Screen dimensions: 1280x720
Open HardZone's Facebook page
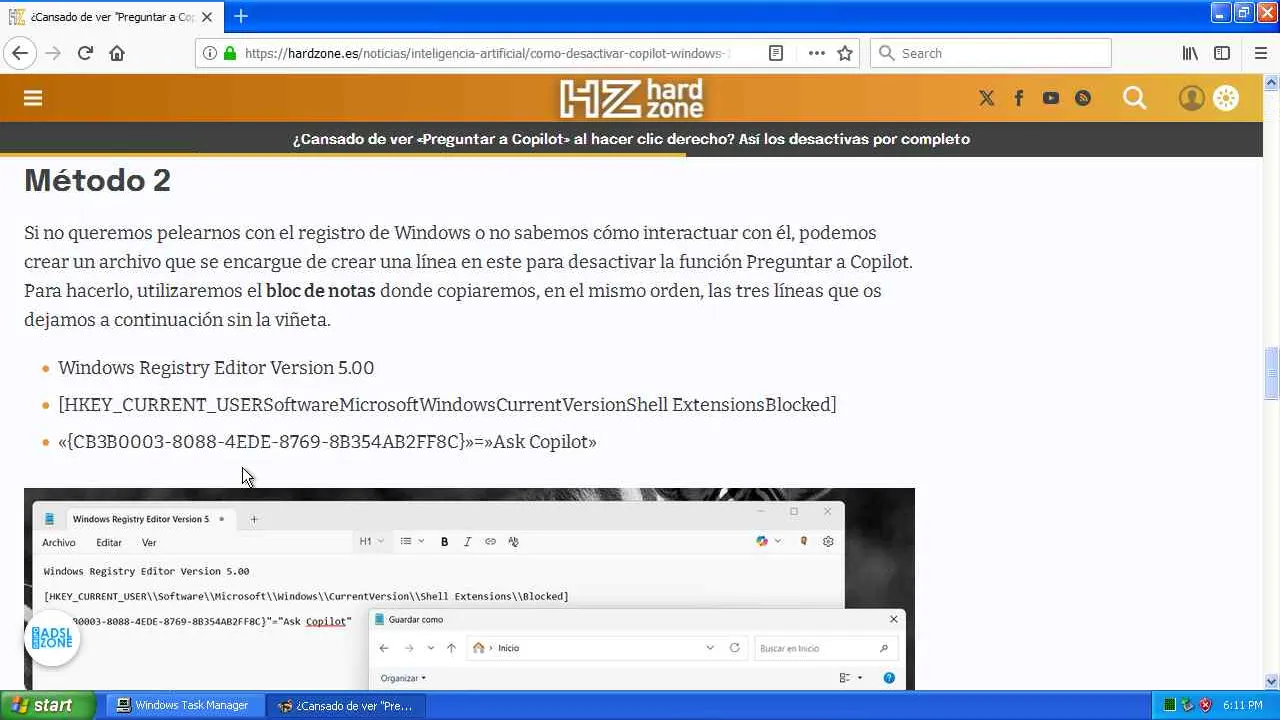click(x=1019, y=98)
